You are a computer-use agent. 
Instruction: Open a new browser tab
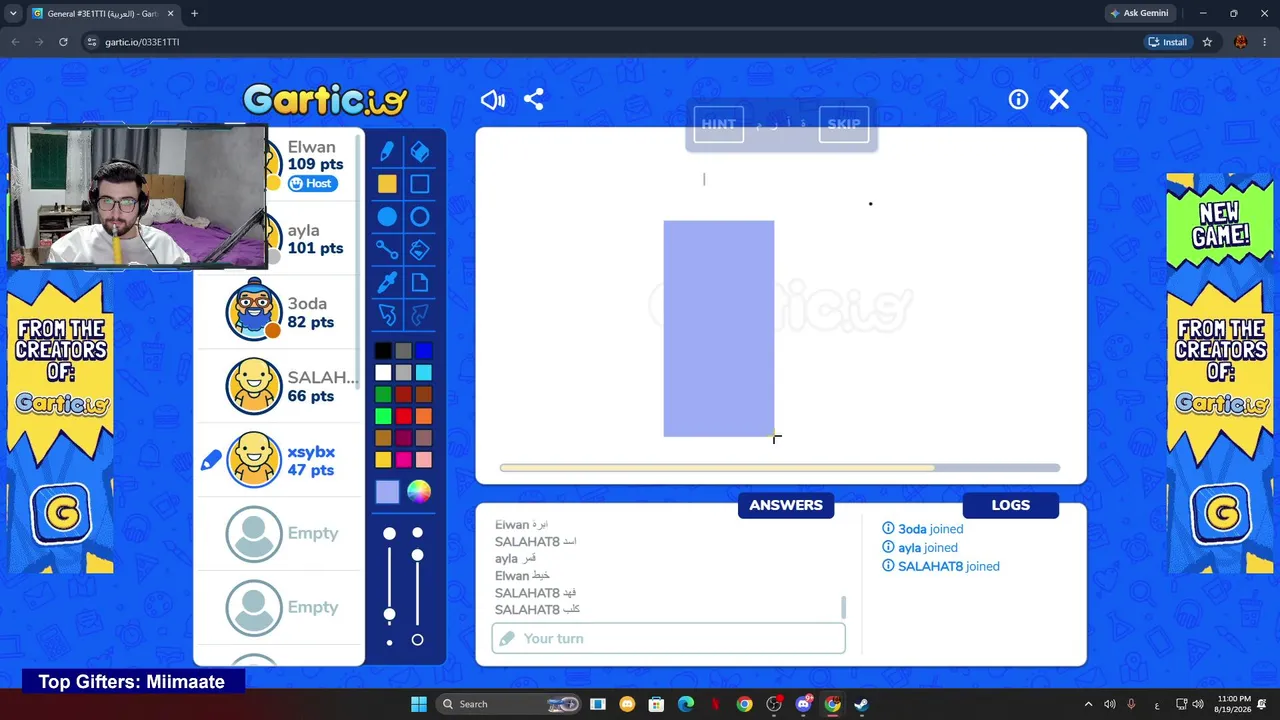point(194,13)
